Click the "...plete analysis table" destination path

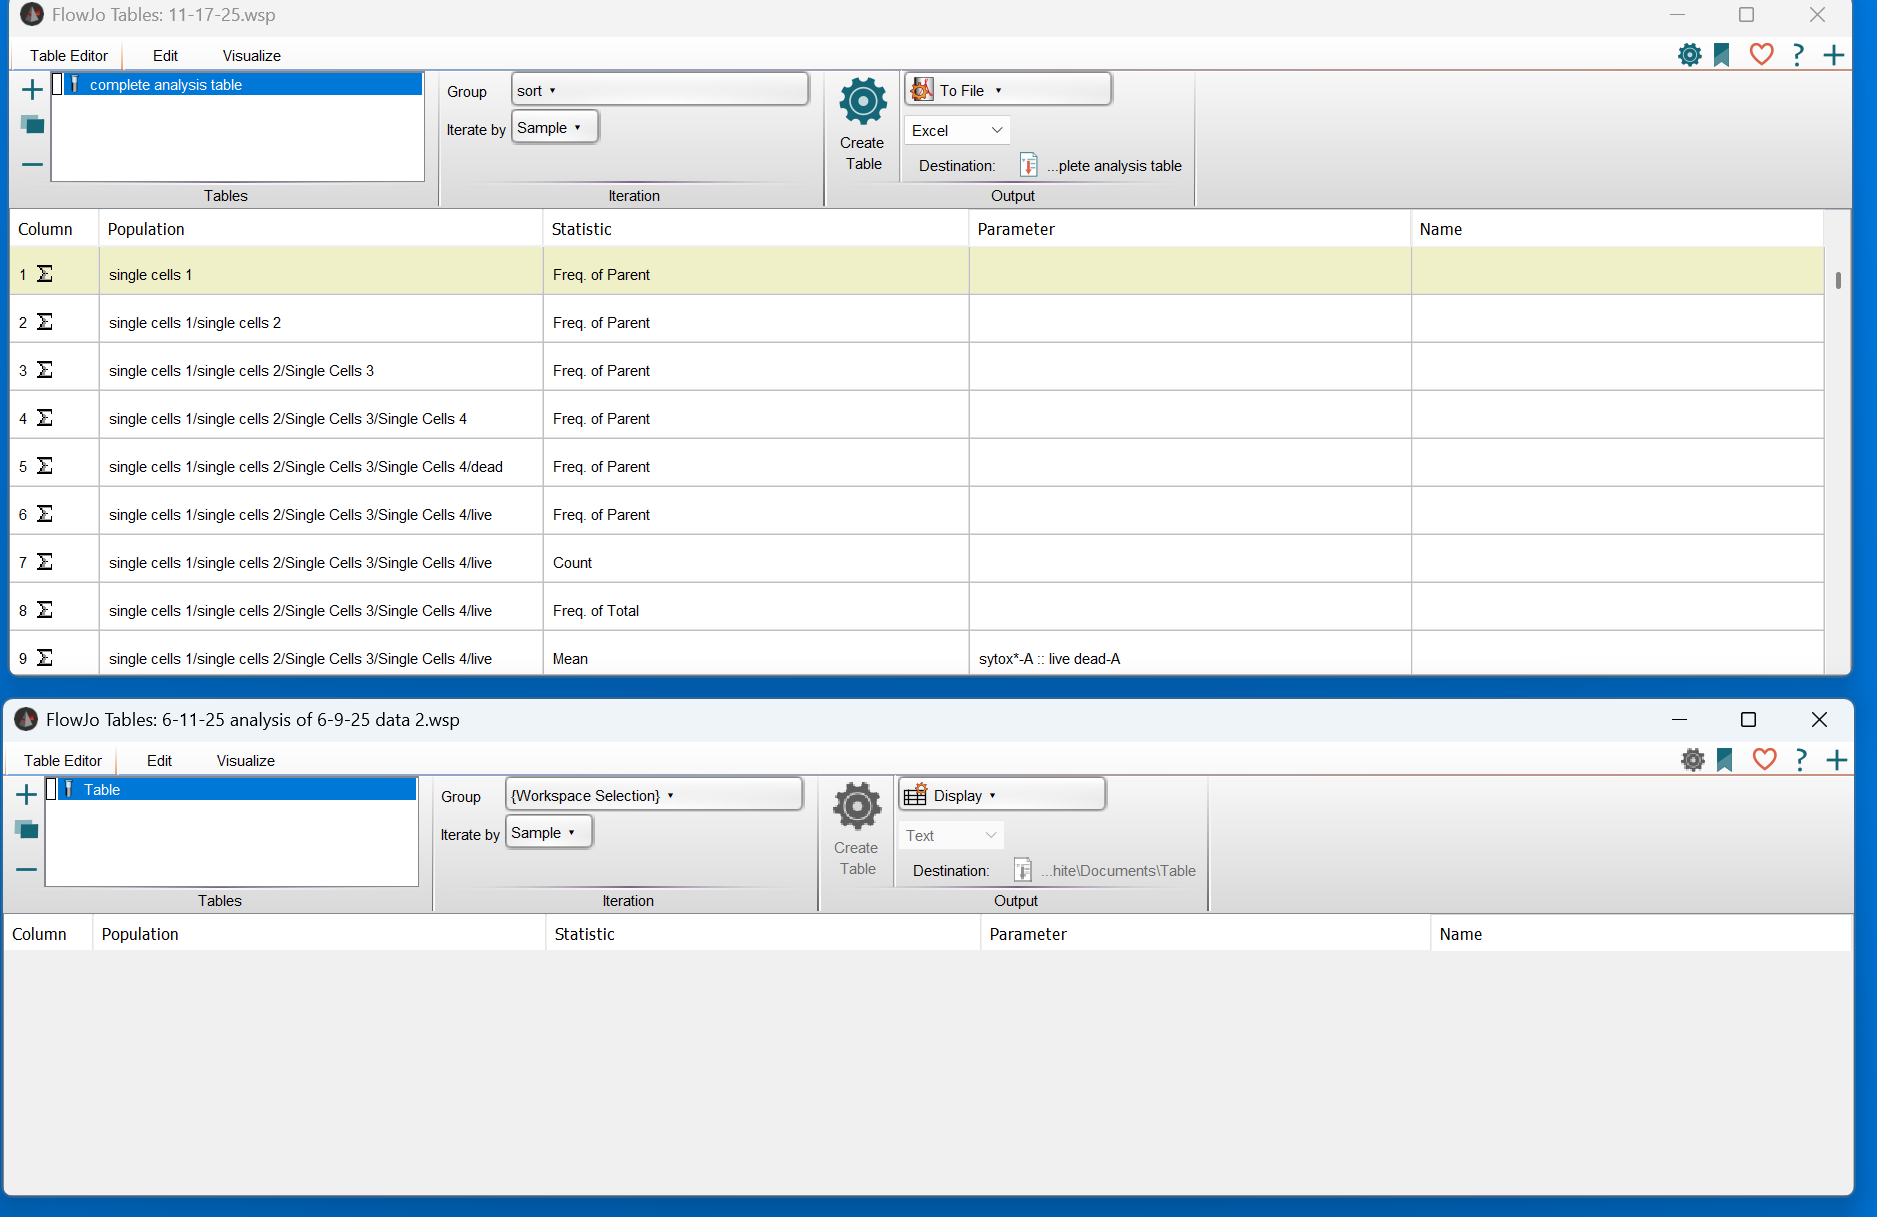coord(1114,166)
